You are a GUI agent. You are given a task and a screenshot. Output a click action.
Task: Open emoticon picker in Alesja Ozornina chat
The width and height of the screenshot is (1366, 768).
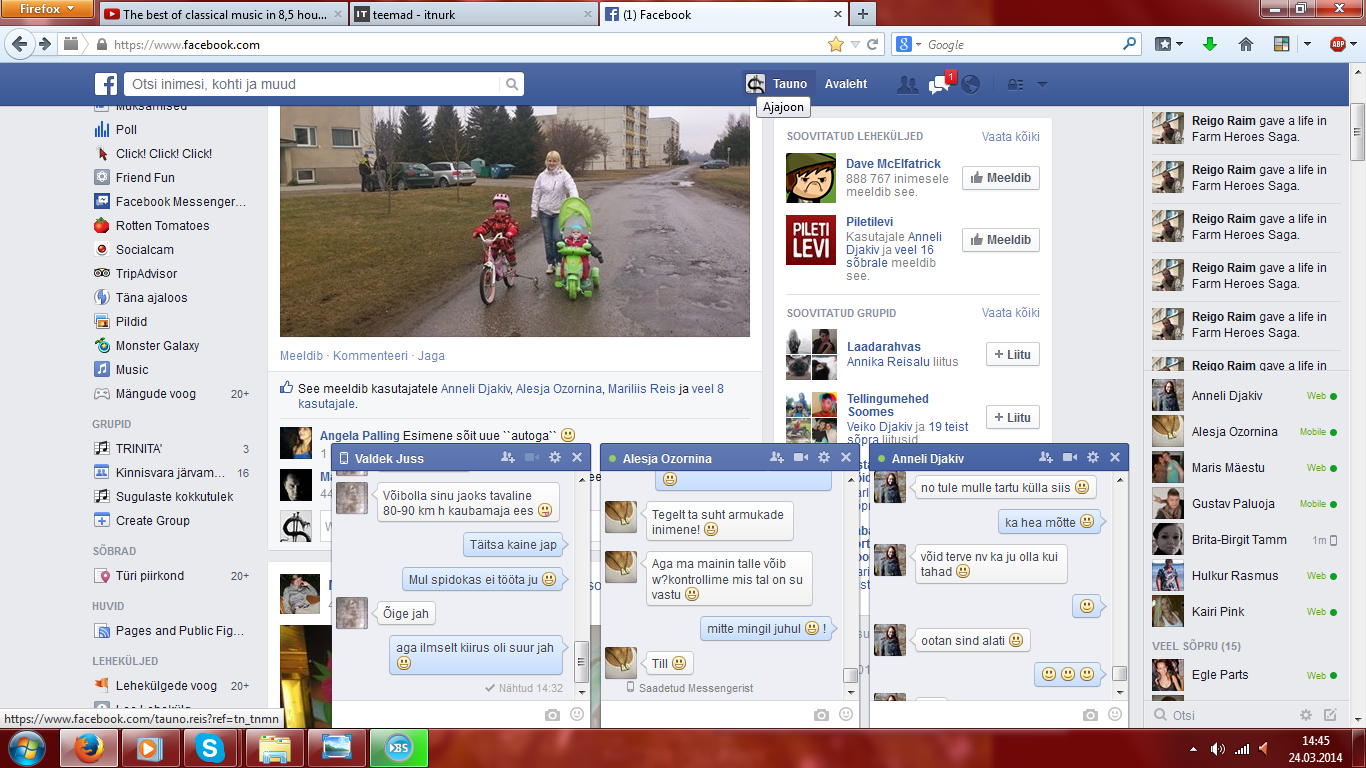tap(846, 715)
